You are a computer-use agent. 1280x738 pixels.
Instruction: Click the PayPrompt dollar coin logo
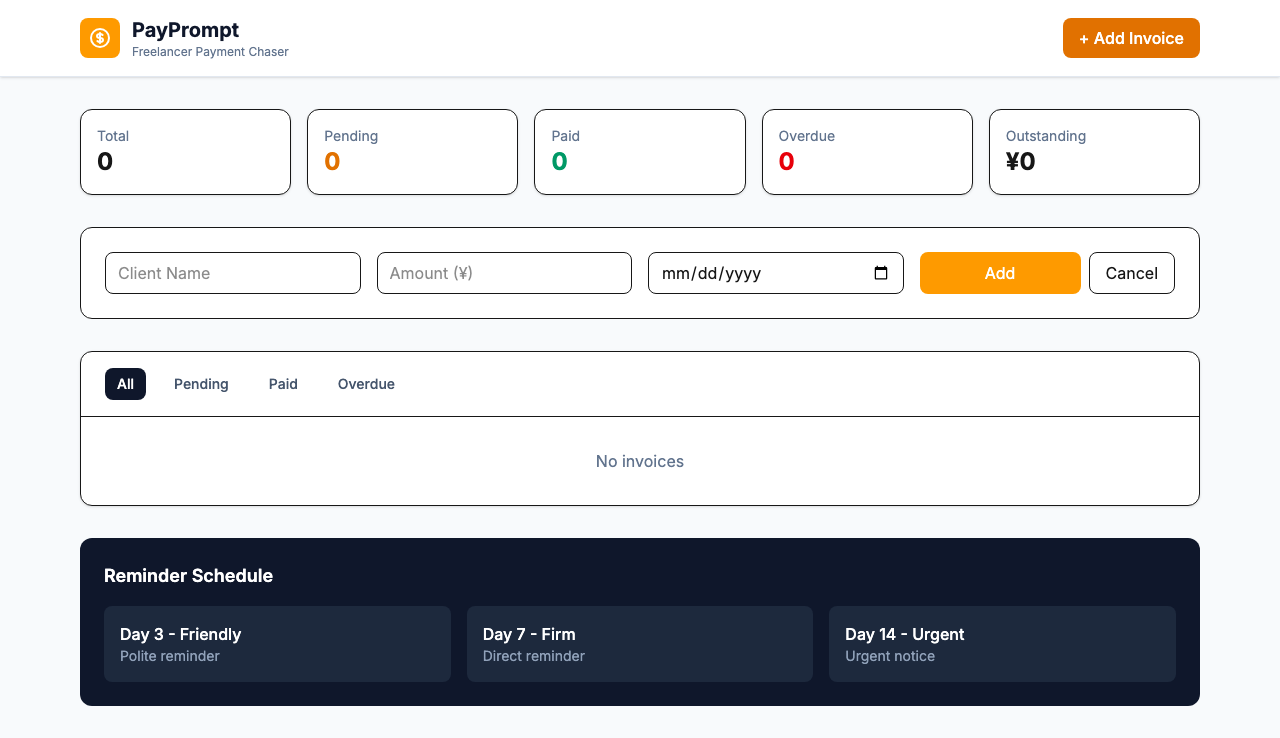100,38
